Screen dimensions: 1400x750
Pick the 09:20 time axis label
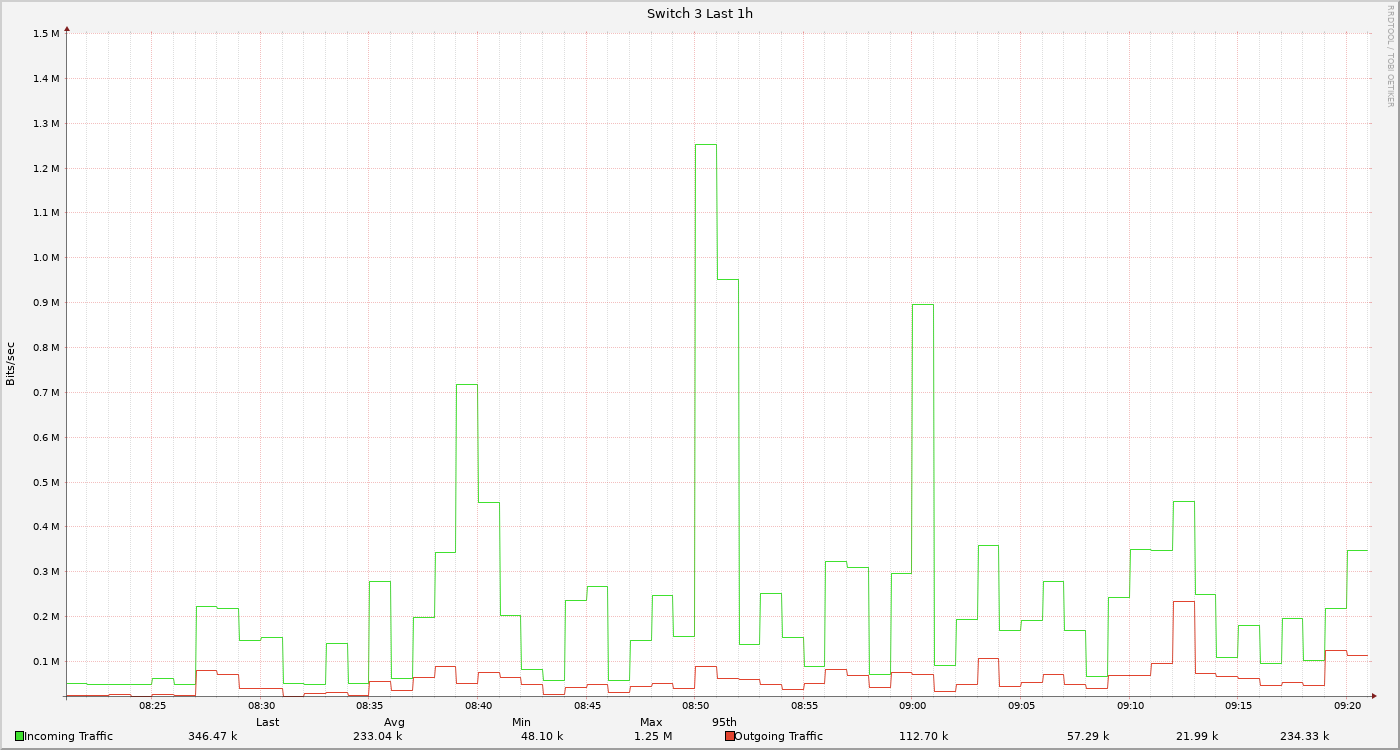(1346, 705)
